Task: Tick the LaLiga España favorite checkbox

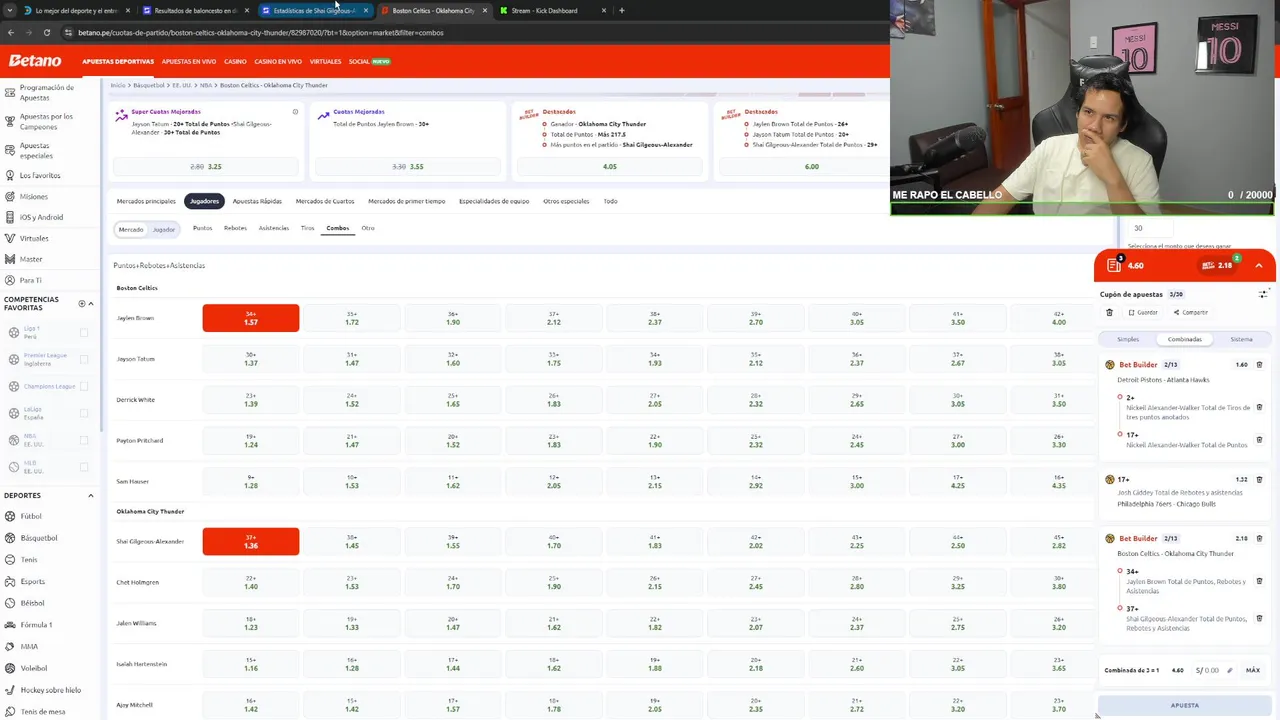Action: 84,413
